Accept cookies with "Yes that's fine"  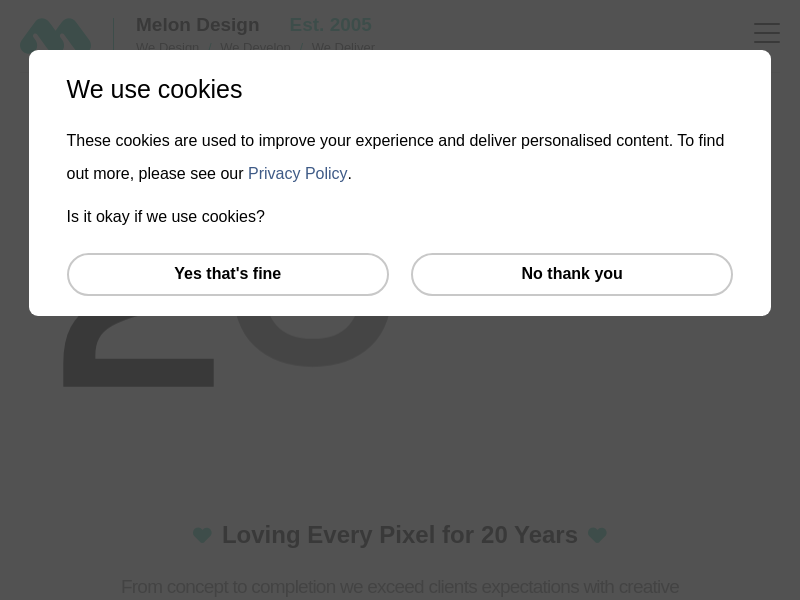coord(228,274)
